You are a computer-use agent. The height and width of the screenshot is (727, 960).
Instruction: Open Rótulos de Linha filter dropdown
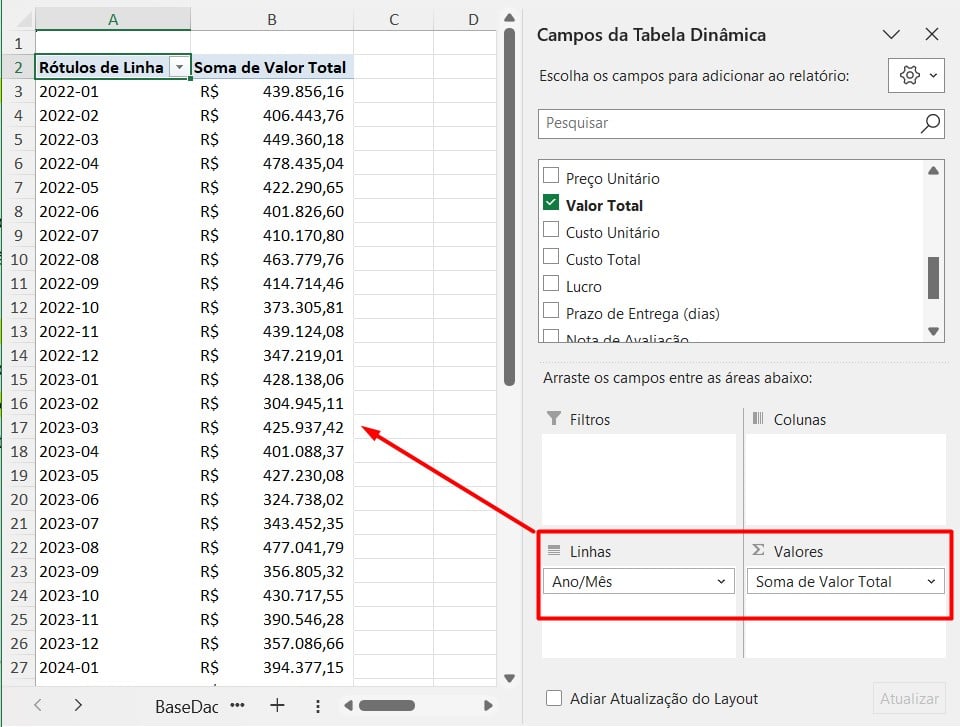click(x=180, y=67)
